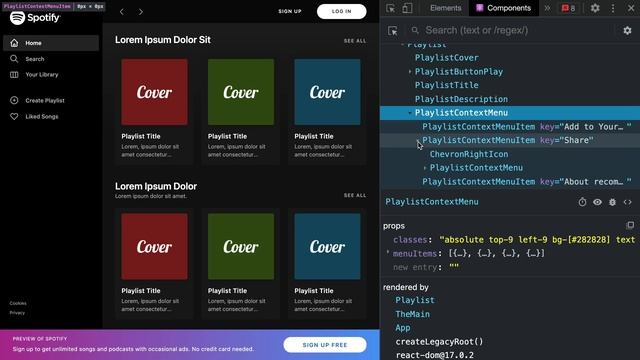Collapse the selected PlaylistContextMenu node
This screenshot has width=640, height=360.
coord(410,113)
